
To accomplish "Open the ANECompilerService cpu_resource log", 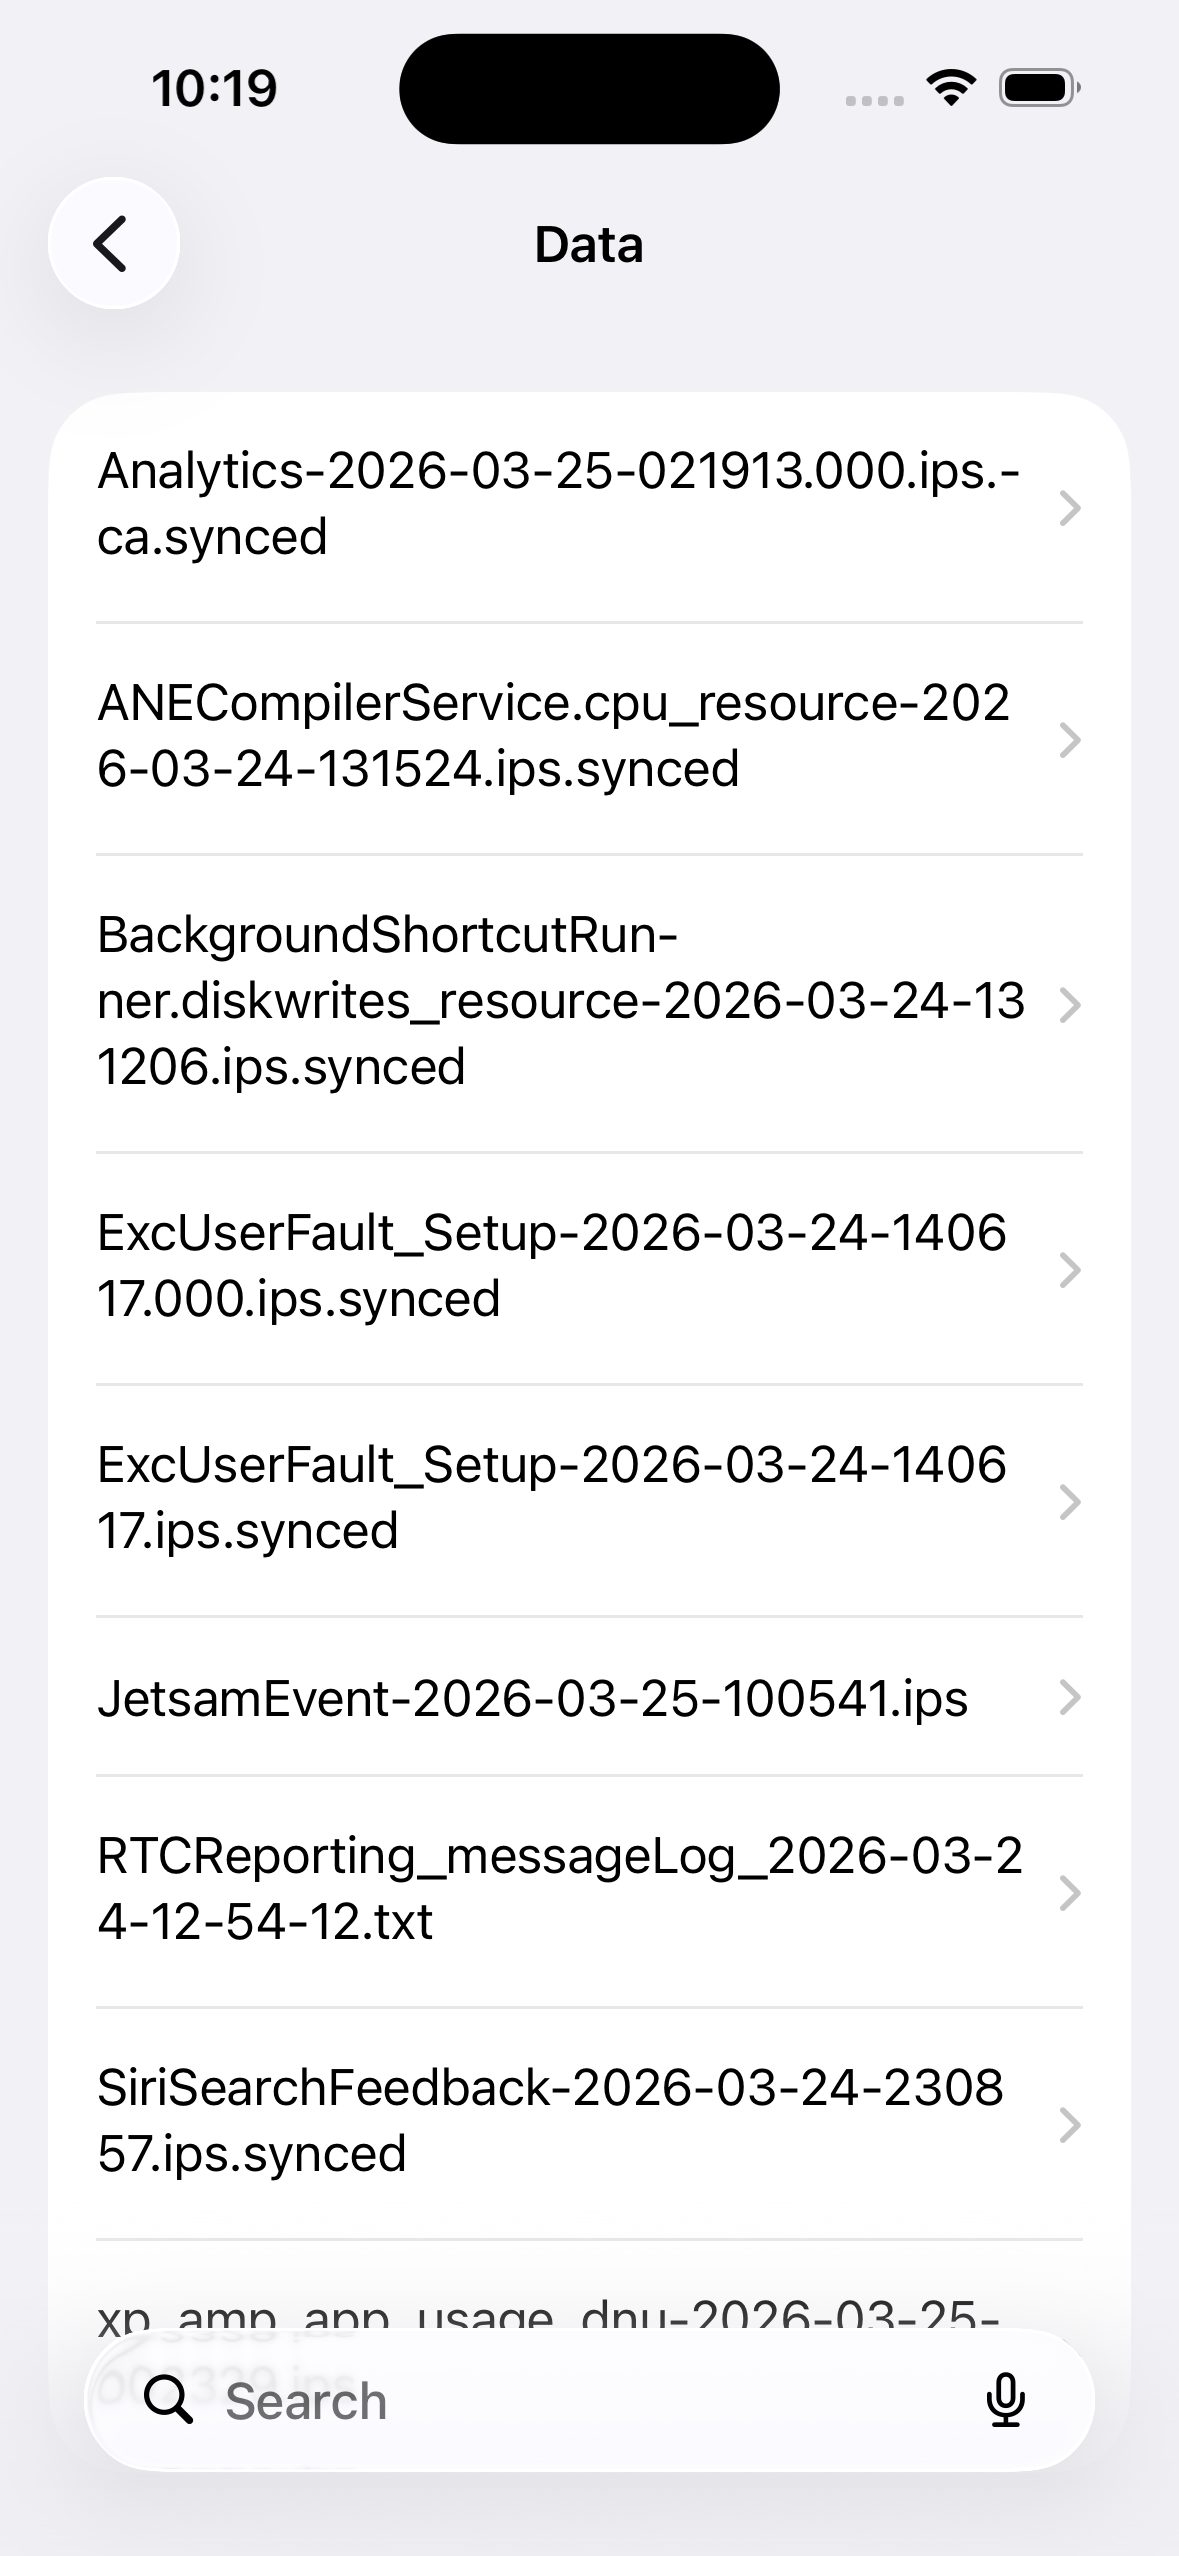I will tap(560, 737).
